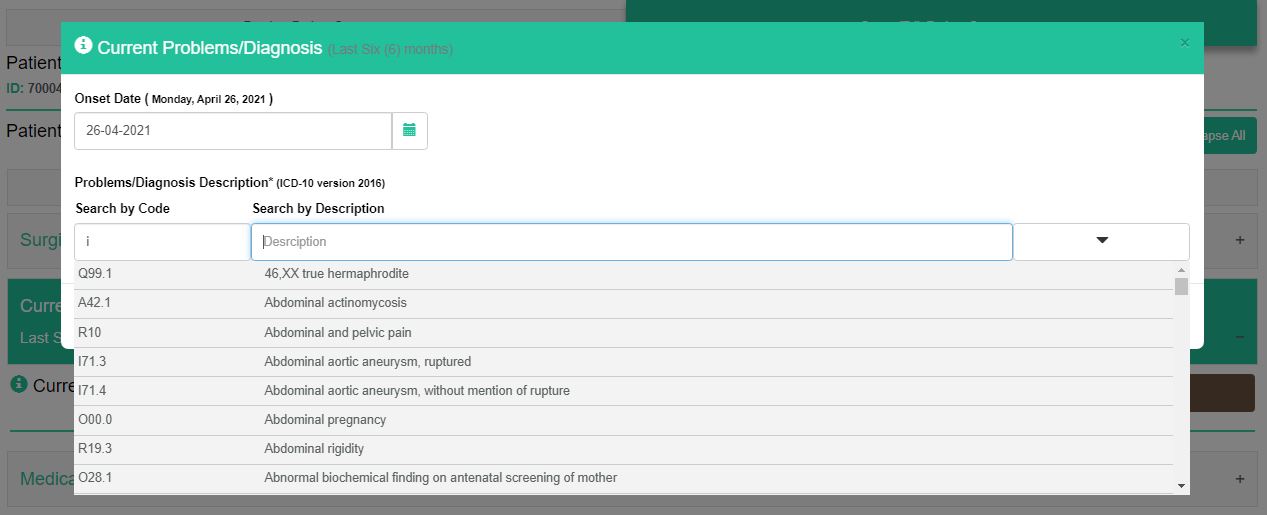Click scroll down arrow in results list

(x=1181, y=485)
